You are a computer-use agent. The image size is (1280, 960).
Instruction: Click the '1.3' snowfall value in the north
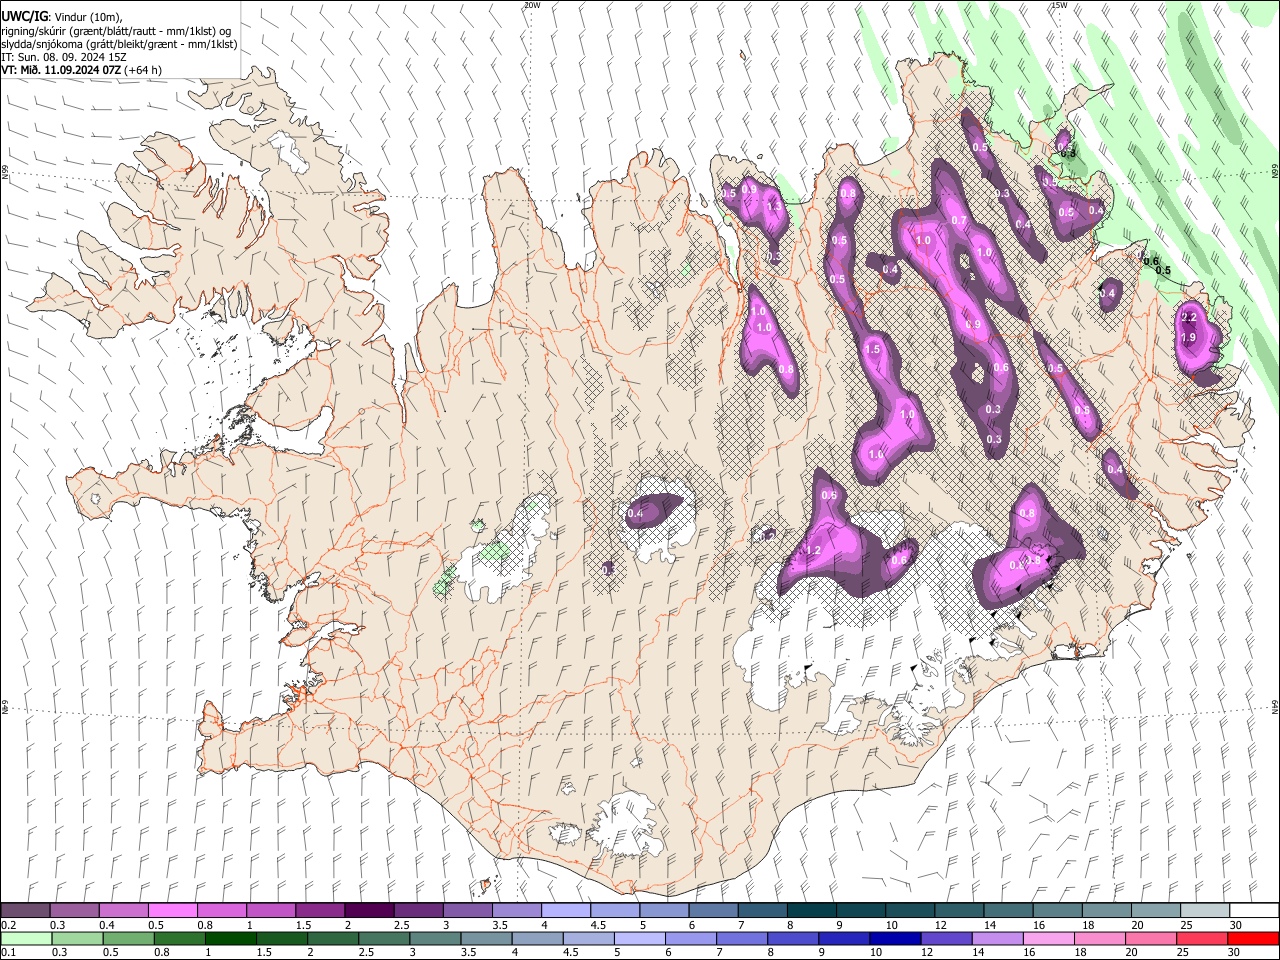tap(773, 206)
